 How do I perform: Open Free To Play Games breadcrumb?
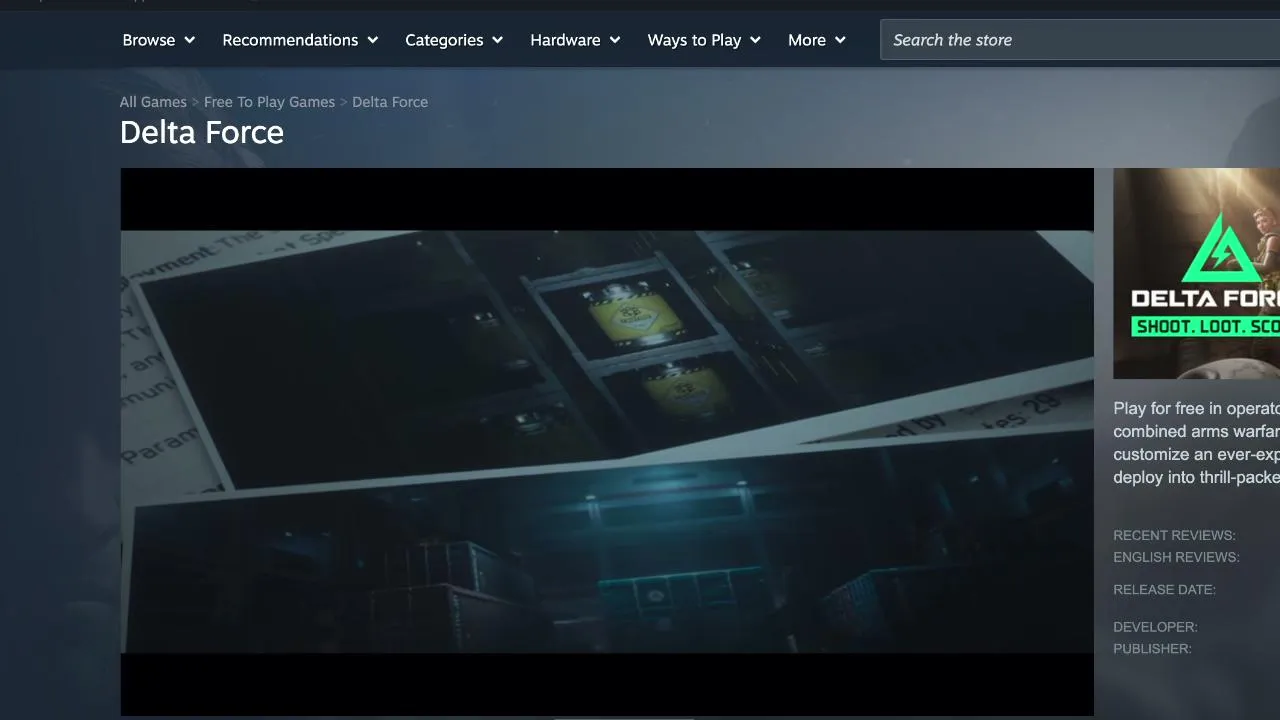[269, 102]
